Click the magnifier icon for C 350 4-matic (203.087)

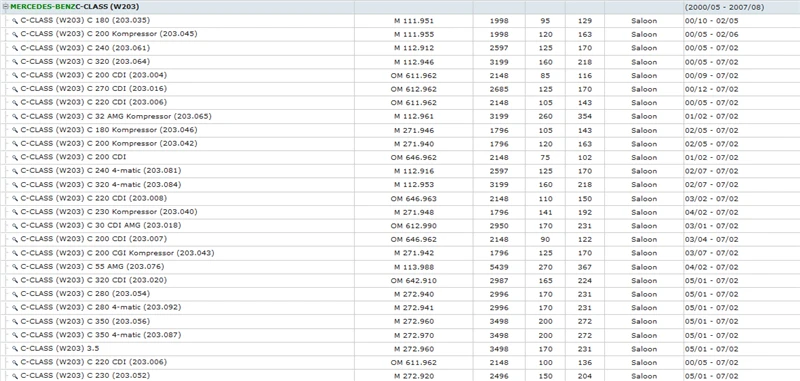pos(15,335)
